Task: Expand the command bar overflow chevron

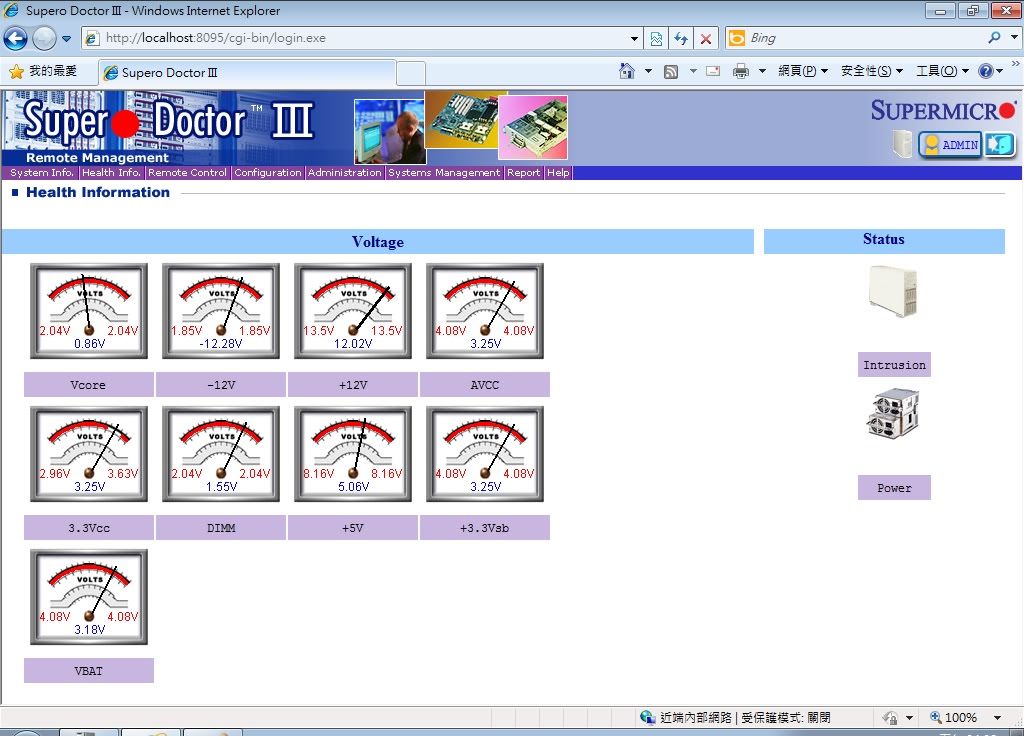Action: click(1015, 64)
